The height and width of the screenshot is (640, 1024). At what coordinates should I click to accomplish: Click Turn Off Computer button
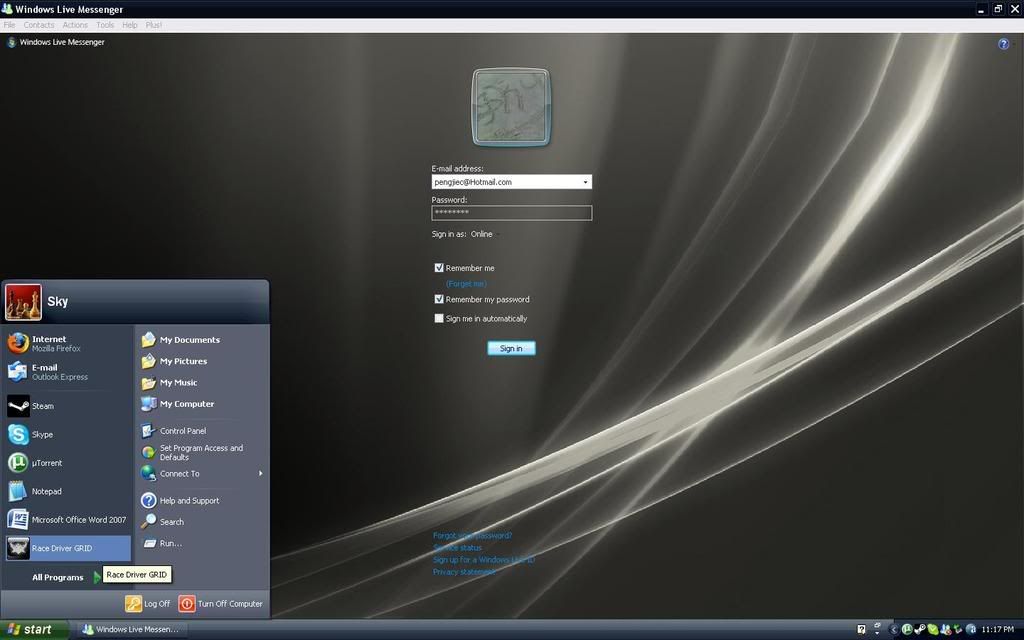[221, 604]
